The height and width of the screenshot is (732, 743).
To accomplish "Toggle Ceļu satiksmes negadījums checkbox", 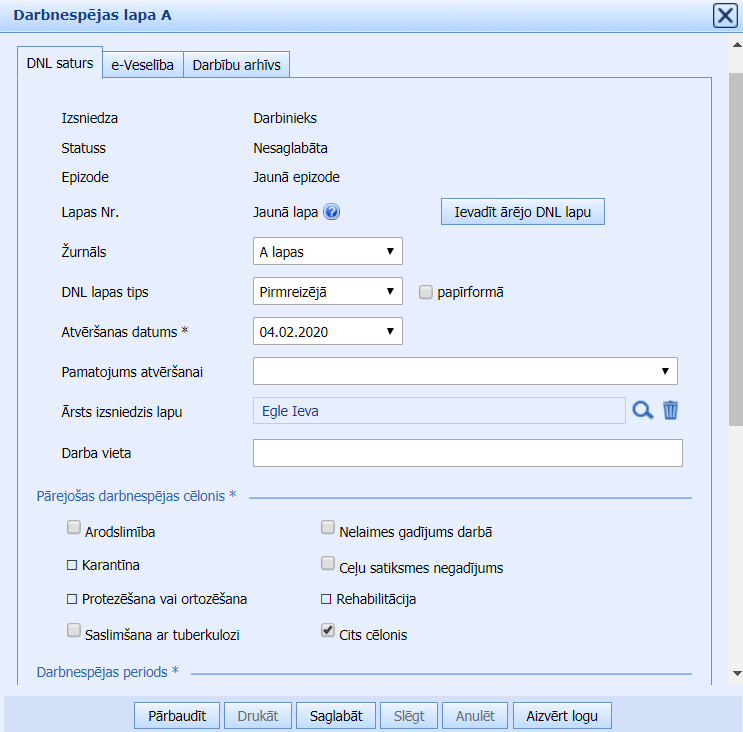I will 327,564.
